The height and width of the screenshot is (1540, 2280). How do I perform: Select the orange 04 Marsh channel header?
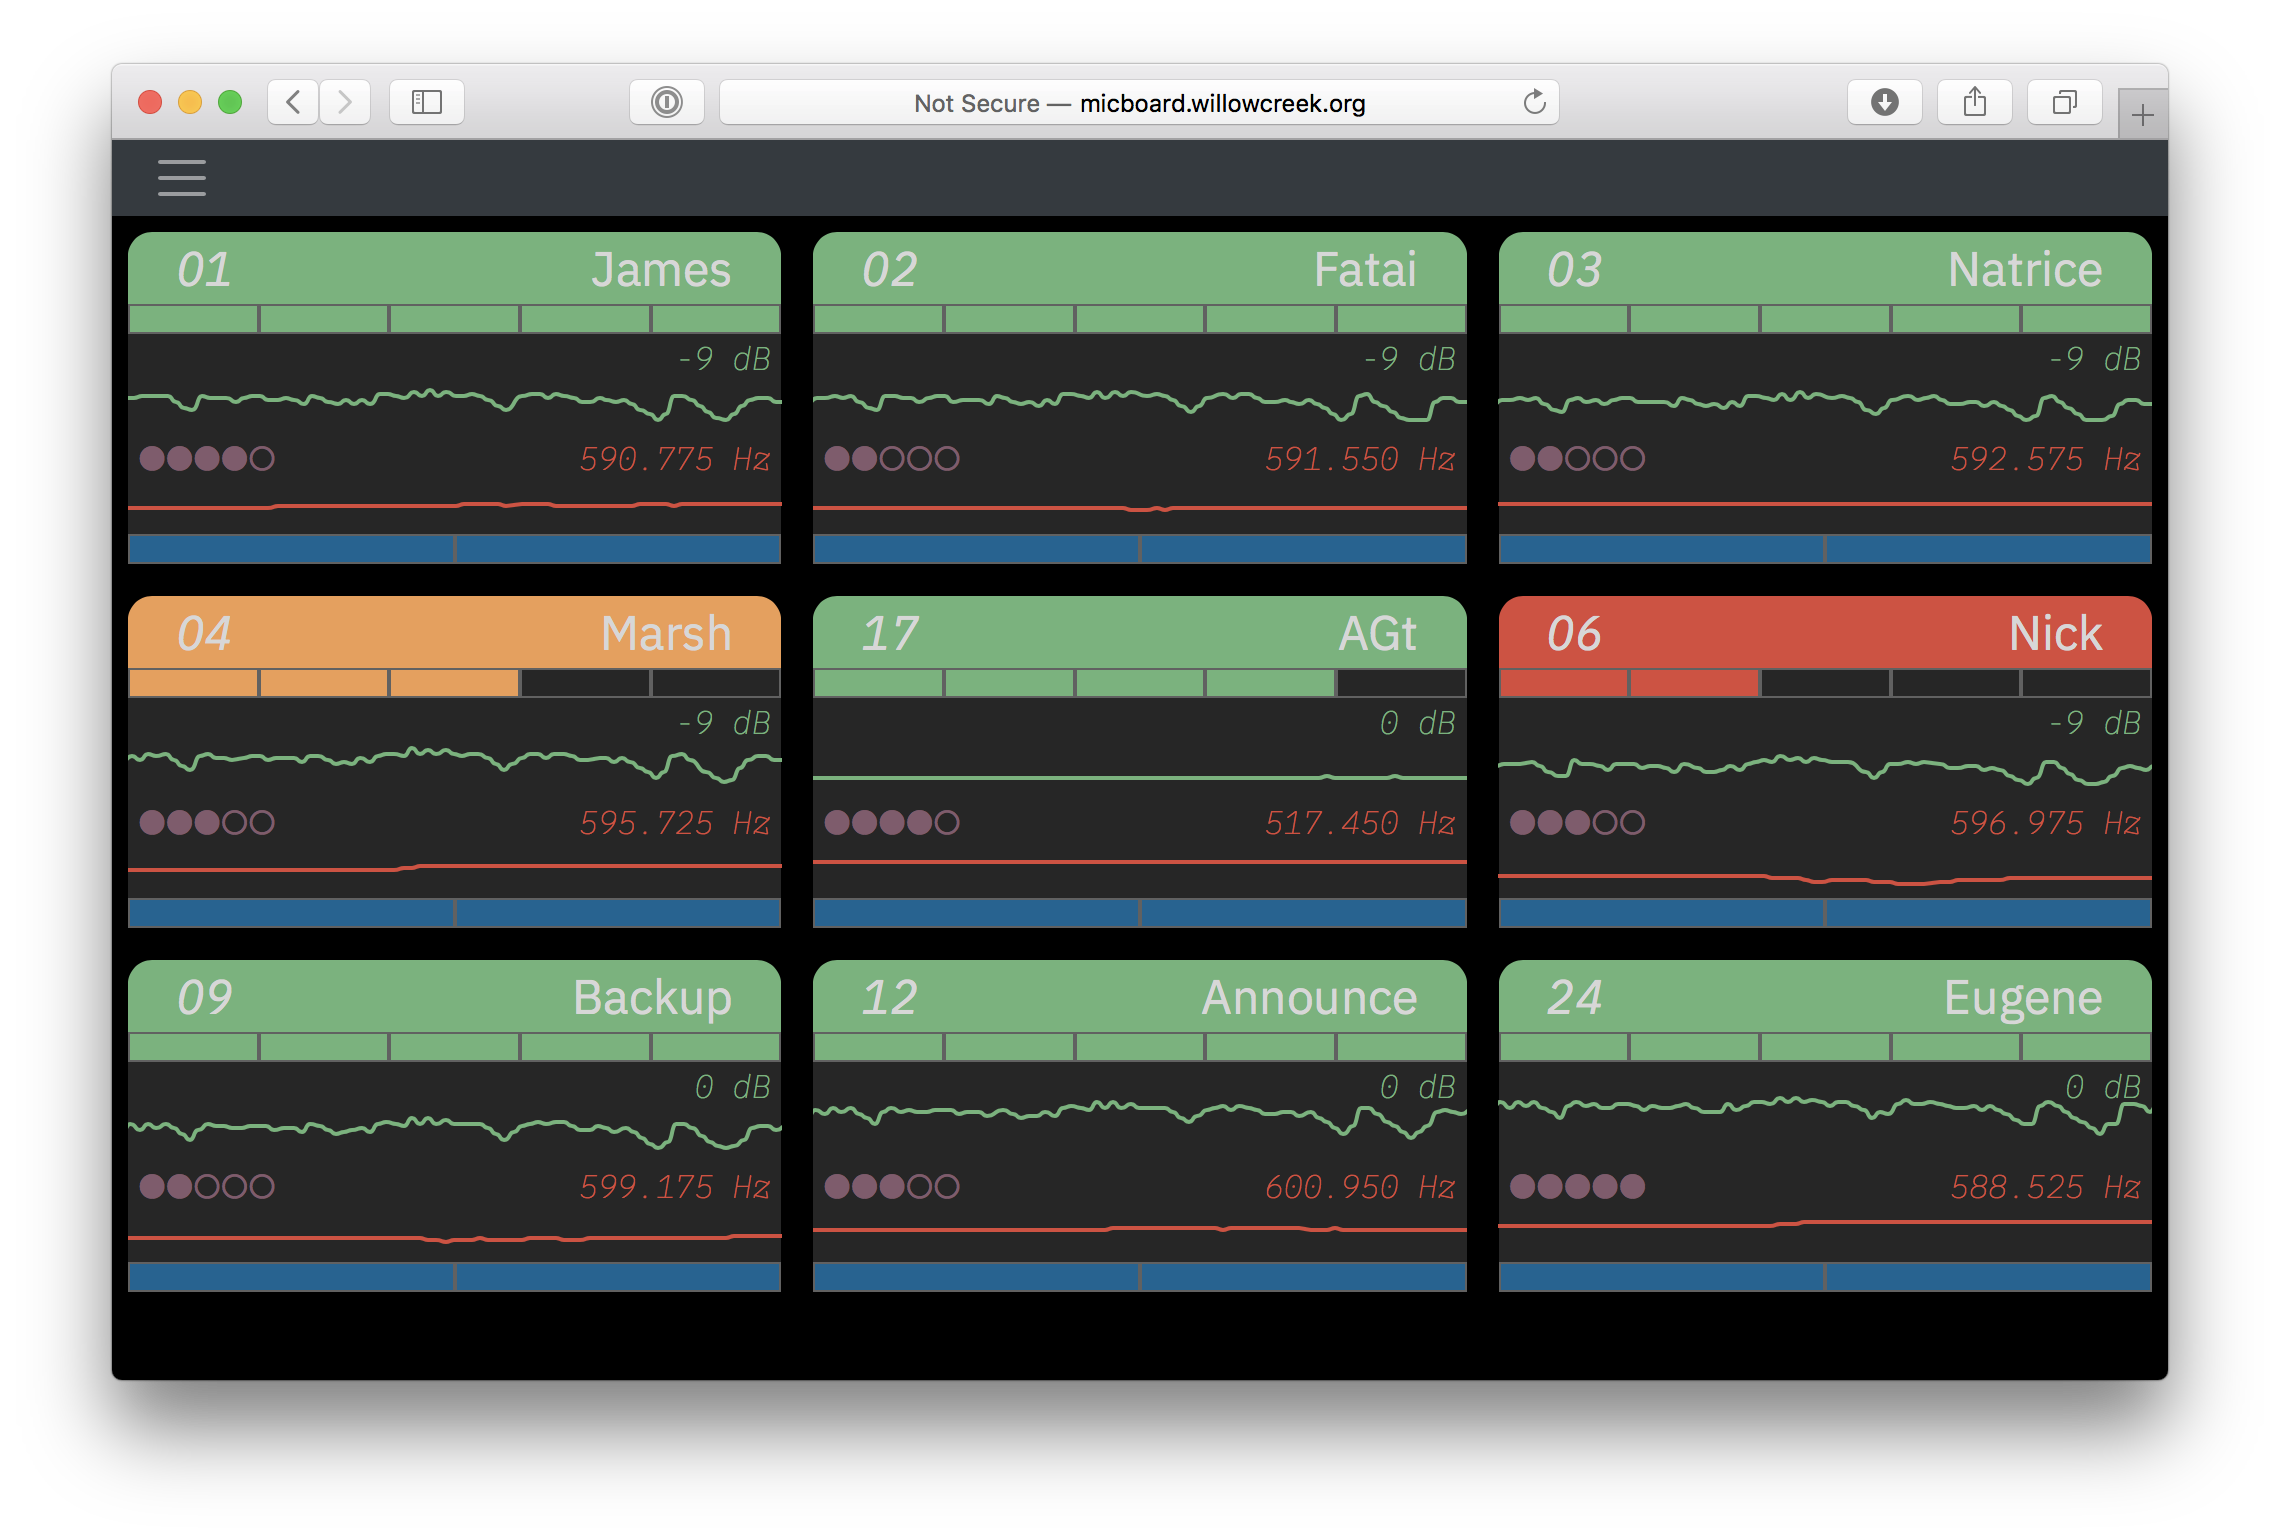454,633
